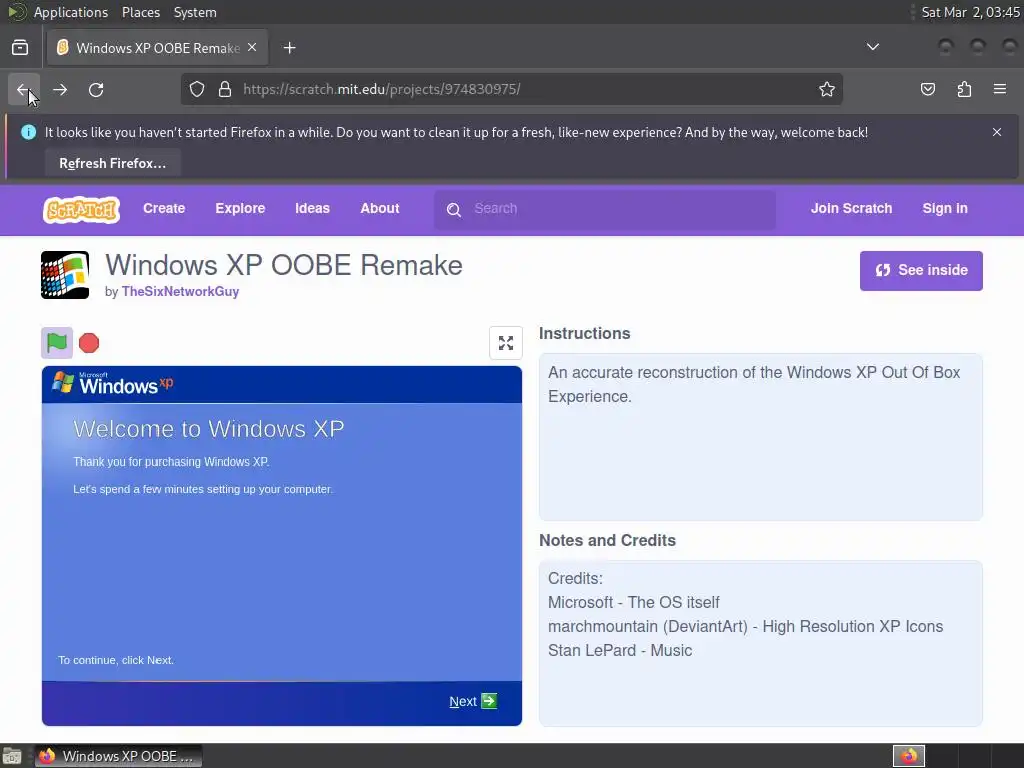Open tracking protection shield info

click(x=197, y=89)
